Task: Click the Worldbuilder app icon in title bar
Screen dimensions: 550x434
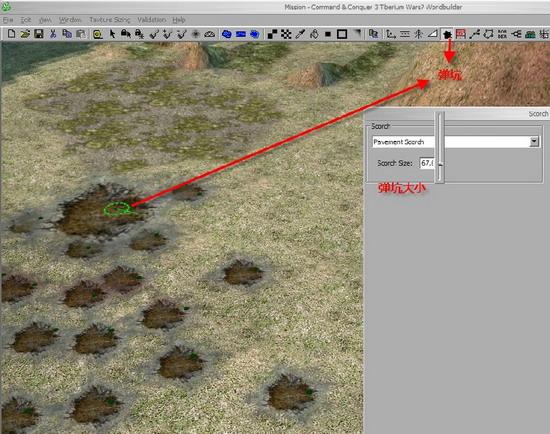Action: coord(6,6)
